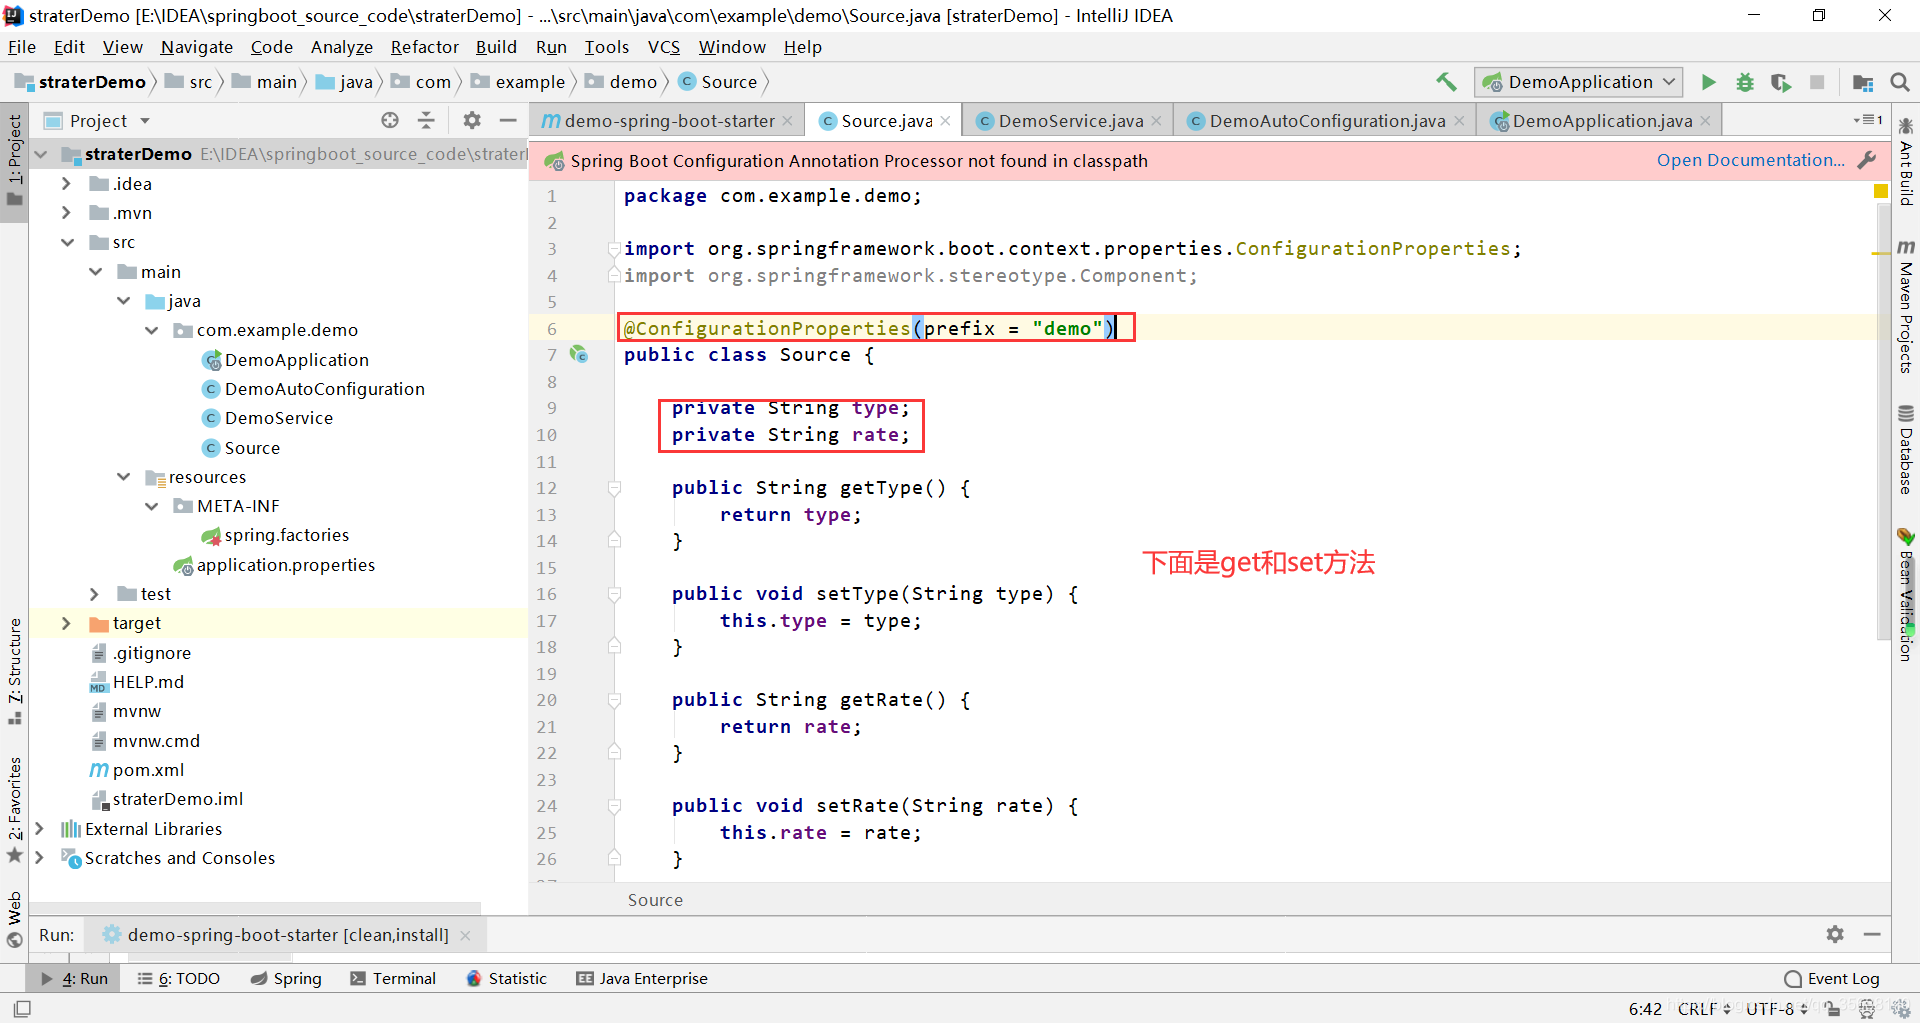Fold the setRate method at line 24
This screenshot has width=1920, height=1023.
(615, 806)
